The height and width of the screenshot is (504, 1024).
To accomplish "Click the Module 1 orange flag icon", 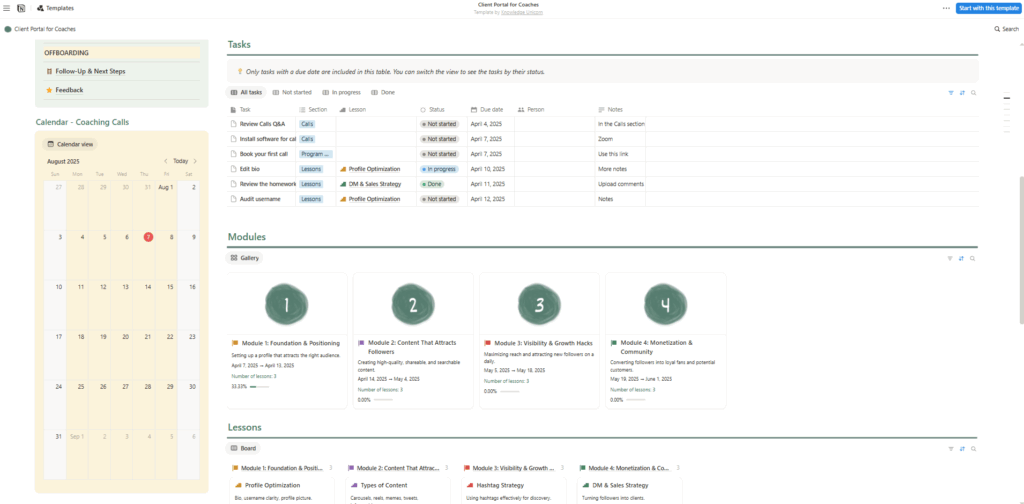I will coord(235,343).
